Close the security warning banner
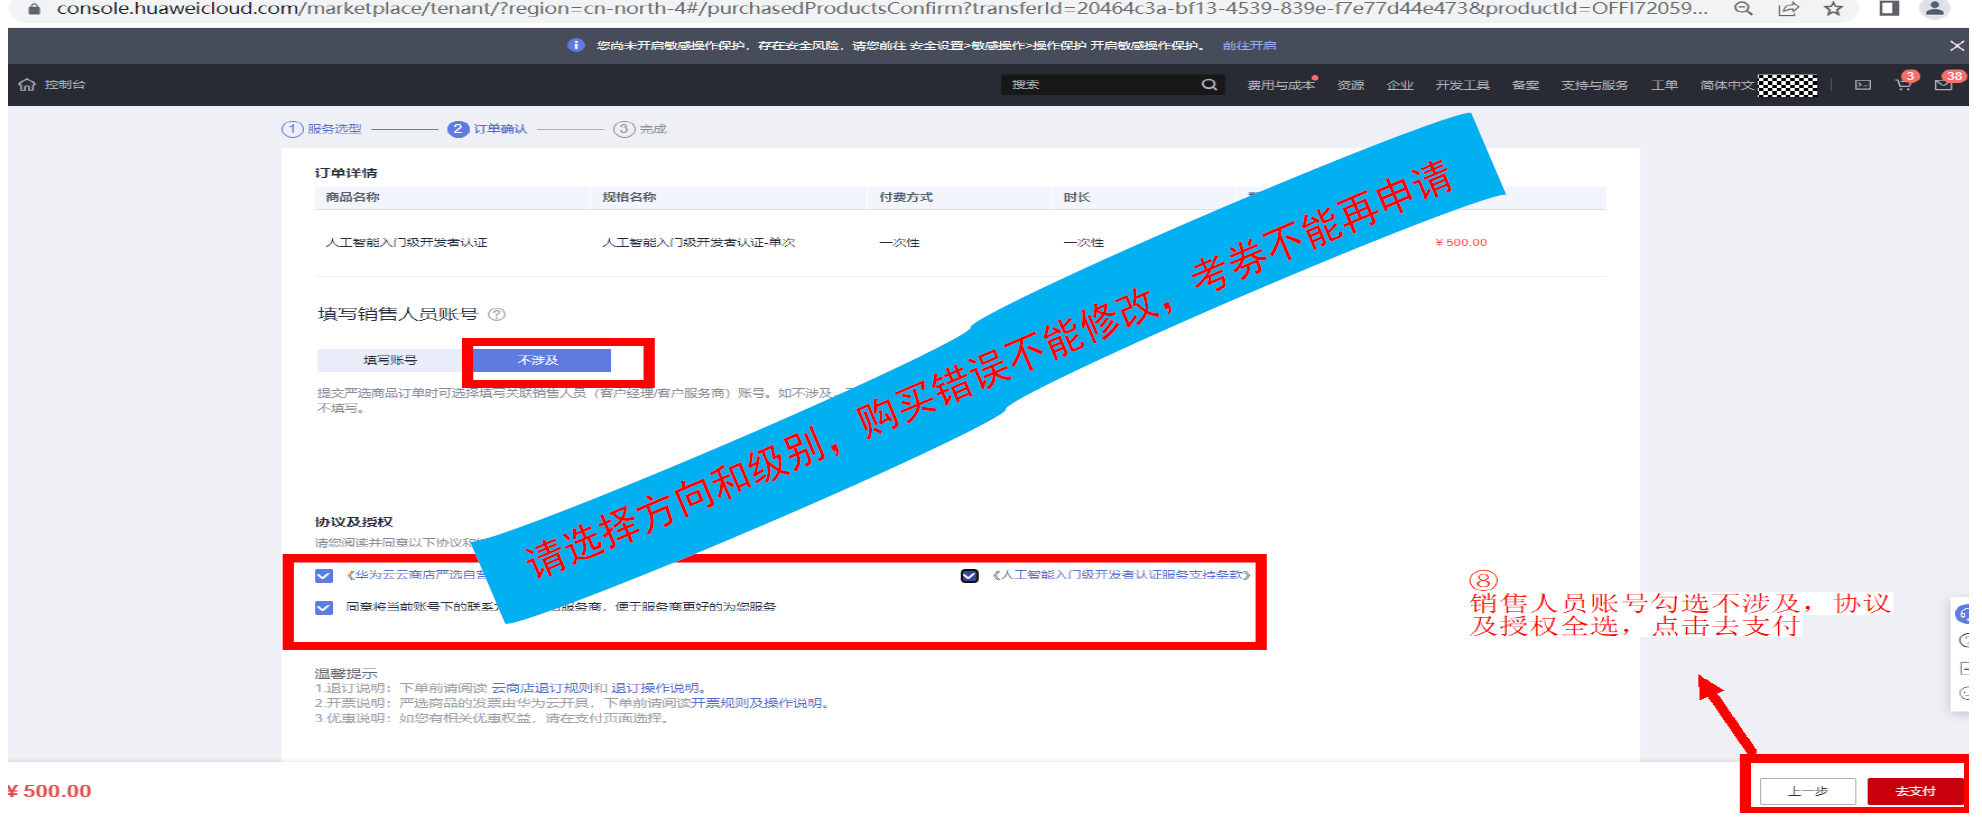 (1957, 46)
